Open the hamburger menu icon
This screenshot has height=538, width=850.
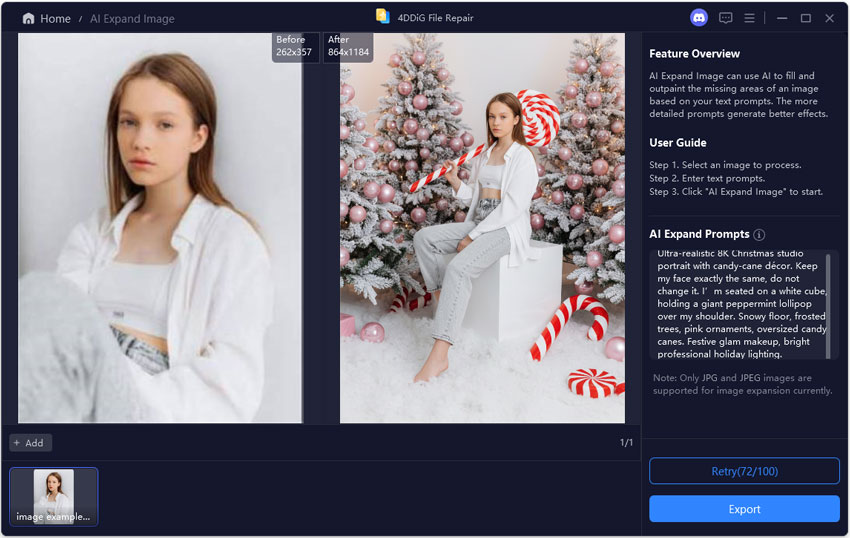pos(749,18)
